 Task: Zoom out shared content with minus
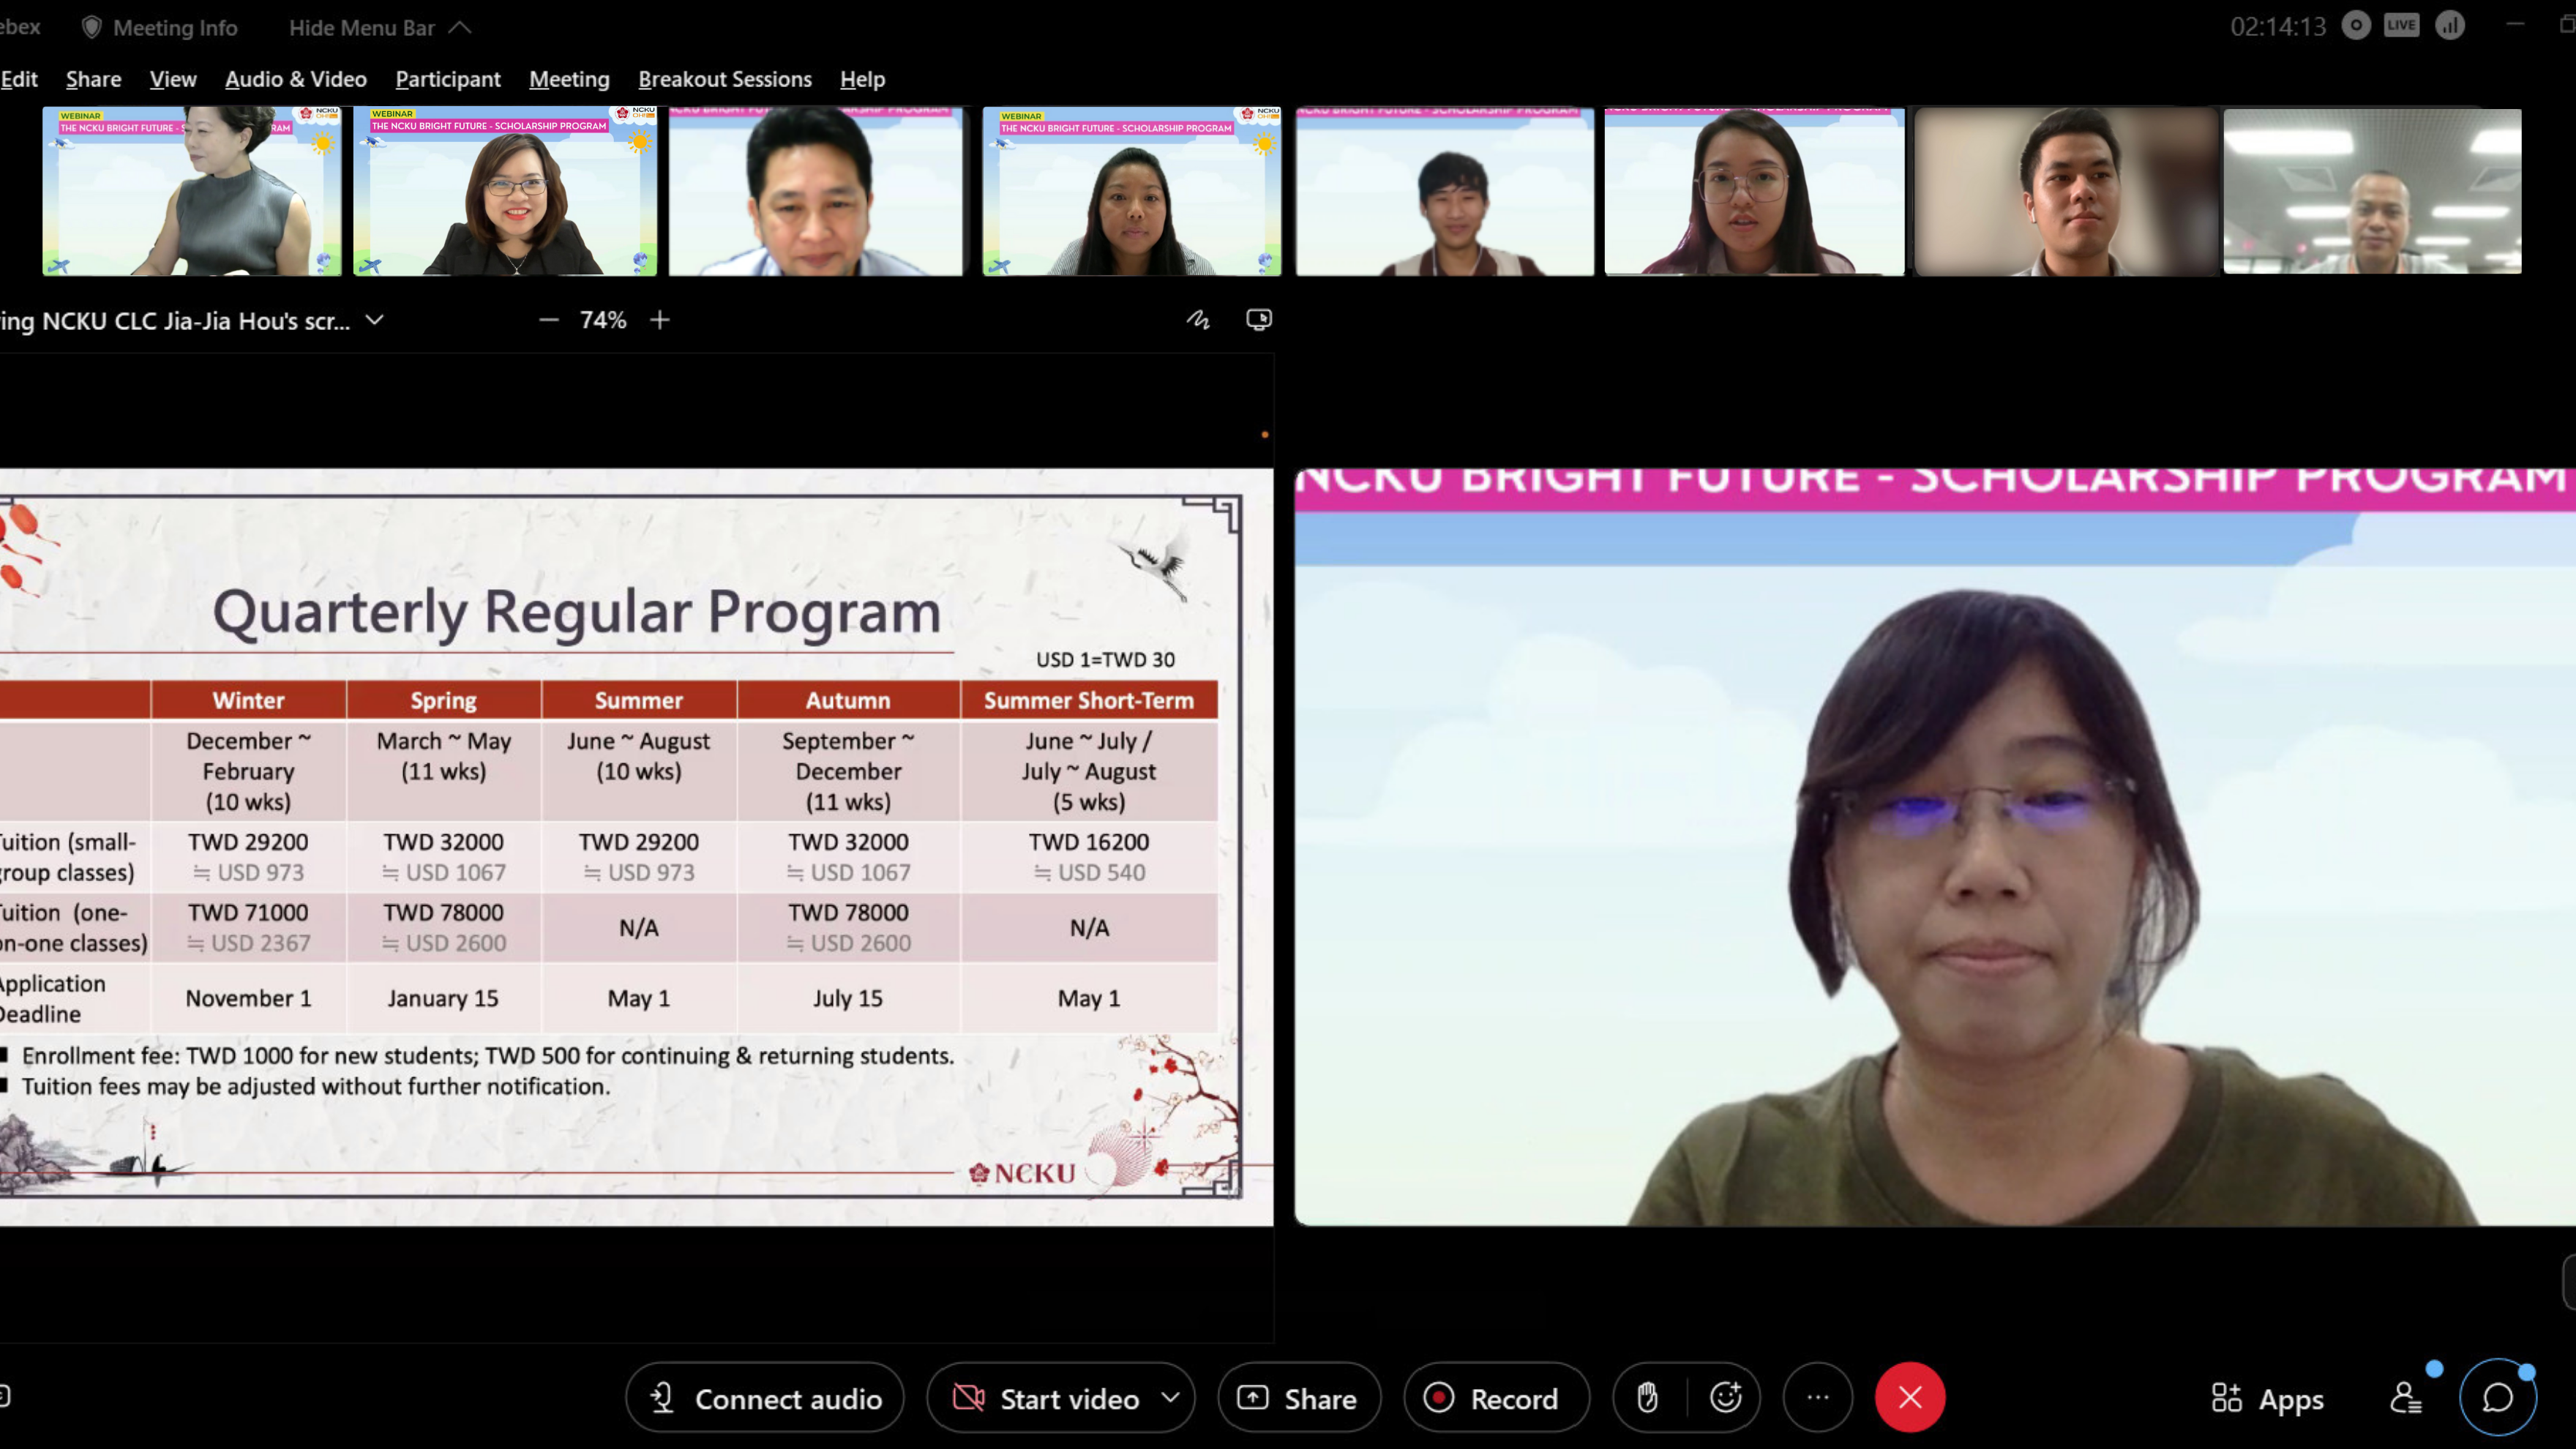(548, 320)
